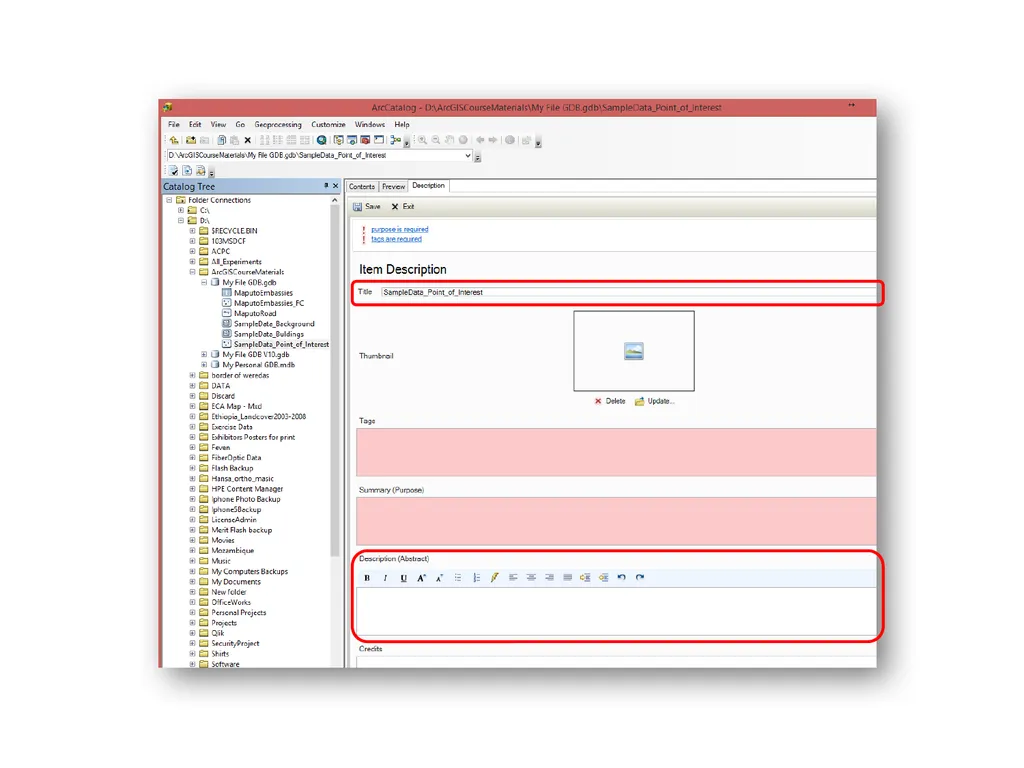
Task: Open the File menu
Action: pyautogui.click(x=174, y=124)
